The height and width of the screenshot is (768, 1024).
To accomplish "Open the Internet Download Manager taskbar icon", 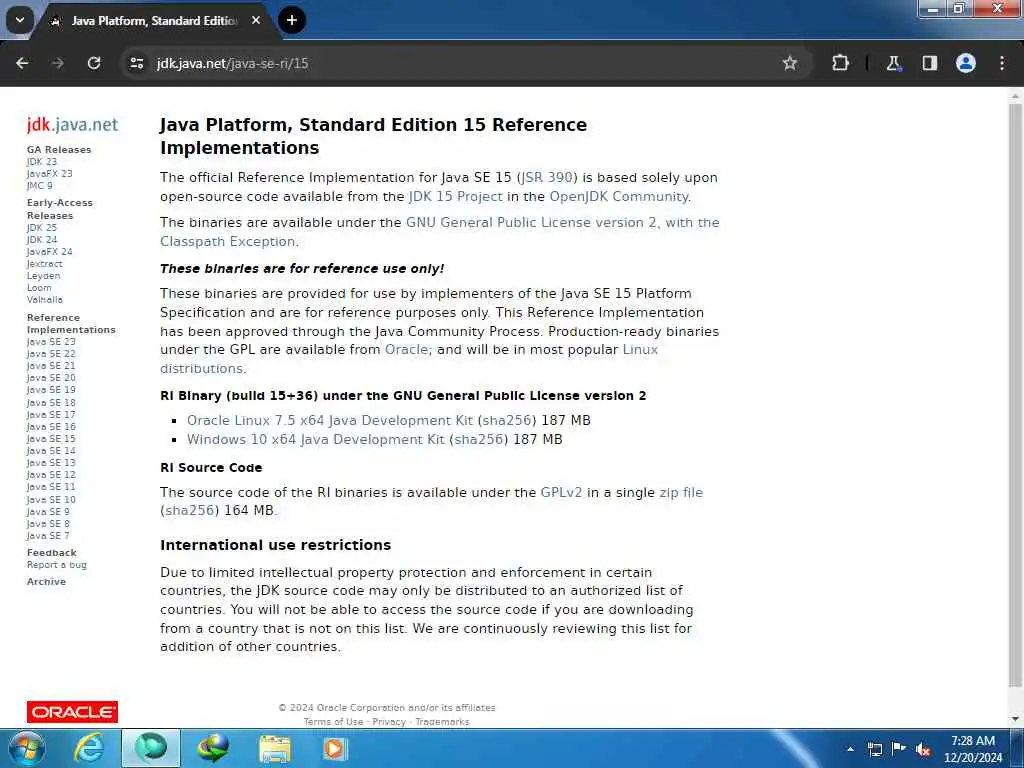I will tap(213, 748).
